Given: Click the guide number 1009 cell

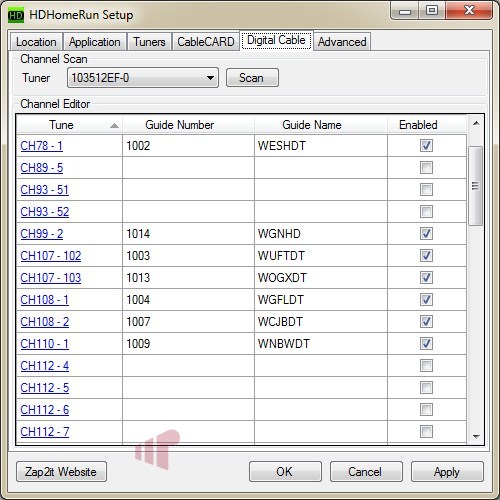Looking at the screenshot, I should (188, 344).
